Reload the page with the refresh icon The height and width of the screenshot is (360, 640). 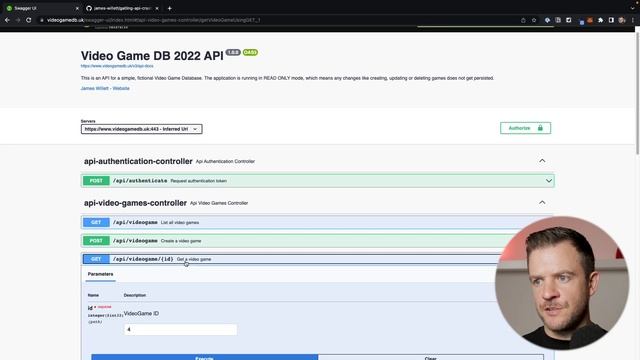[x=29, y=20]
